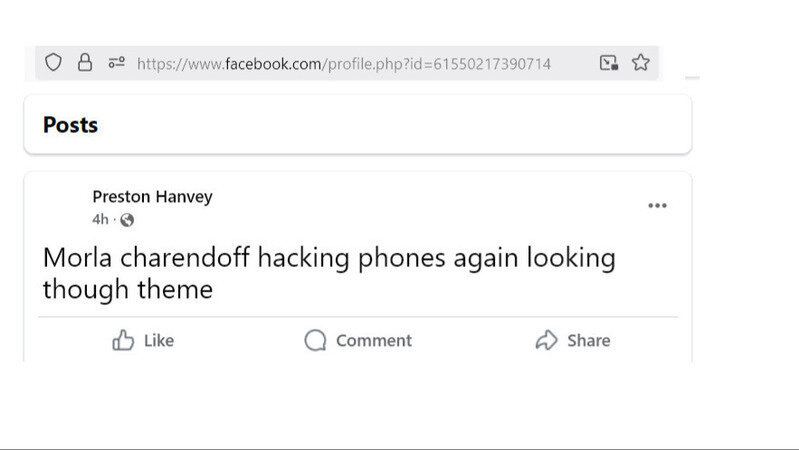Click the Share button label
The image size is (799, 450).
point(589,341)
